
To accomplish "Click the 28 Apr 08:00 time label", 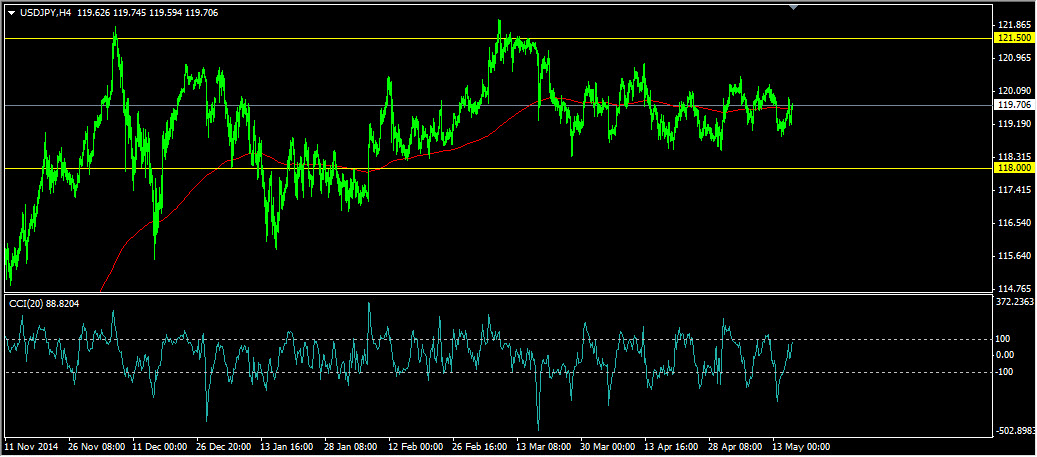I will [x=736, y=446].
